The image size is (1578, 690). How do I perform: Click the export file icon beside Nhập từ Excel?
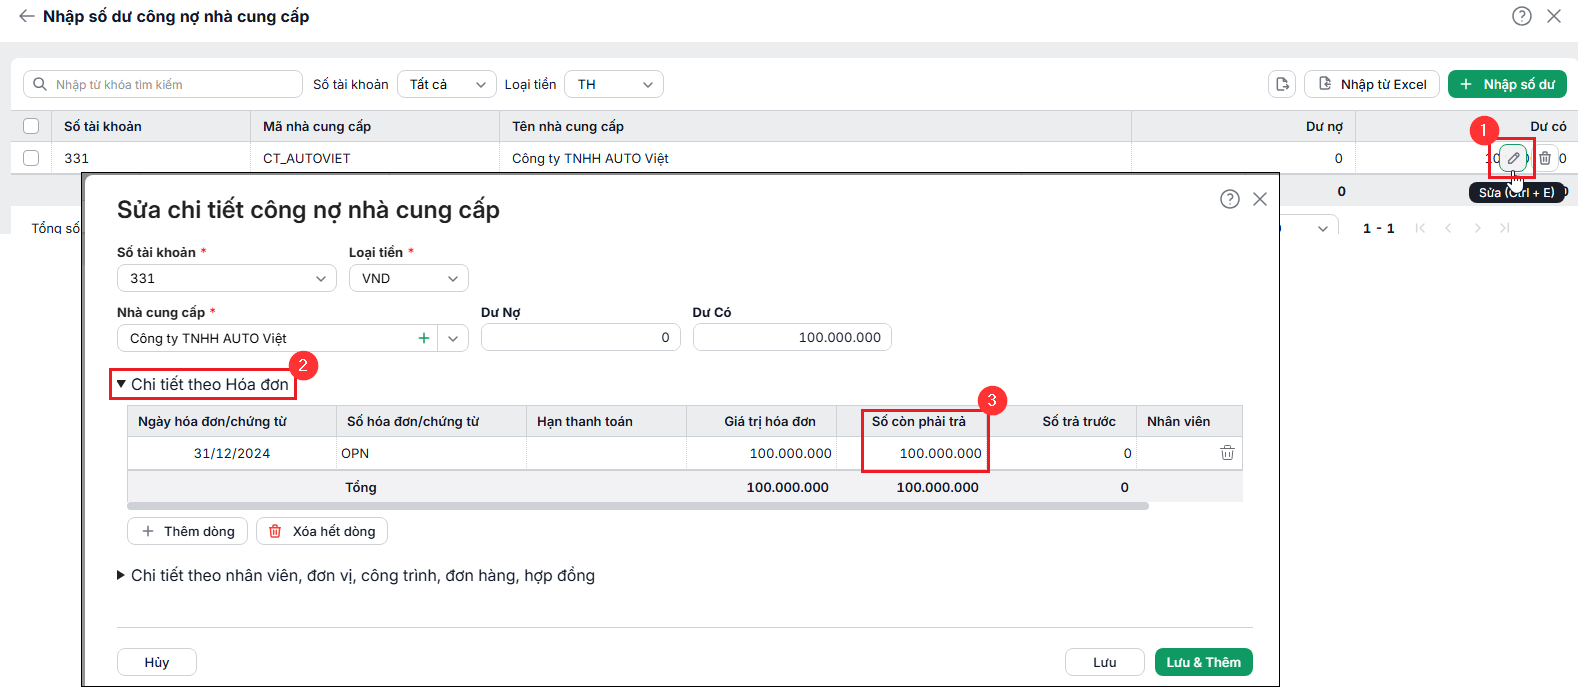tap(1282, 84)
